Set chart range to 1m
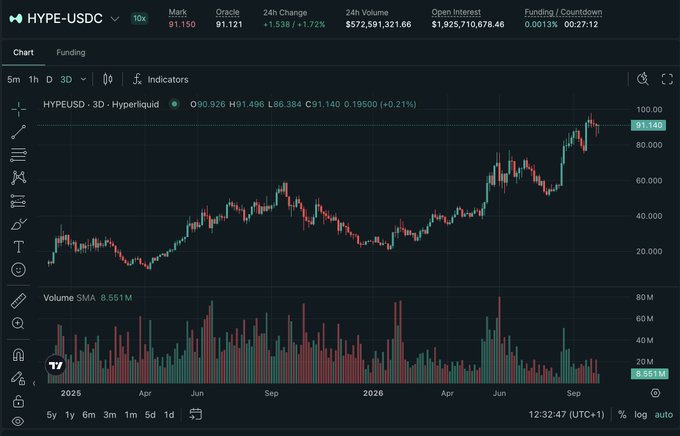This screenshot has height=436, width=680. (x=131, y=415)
